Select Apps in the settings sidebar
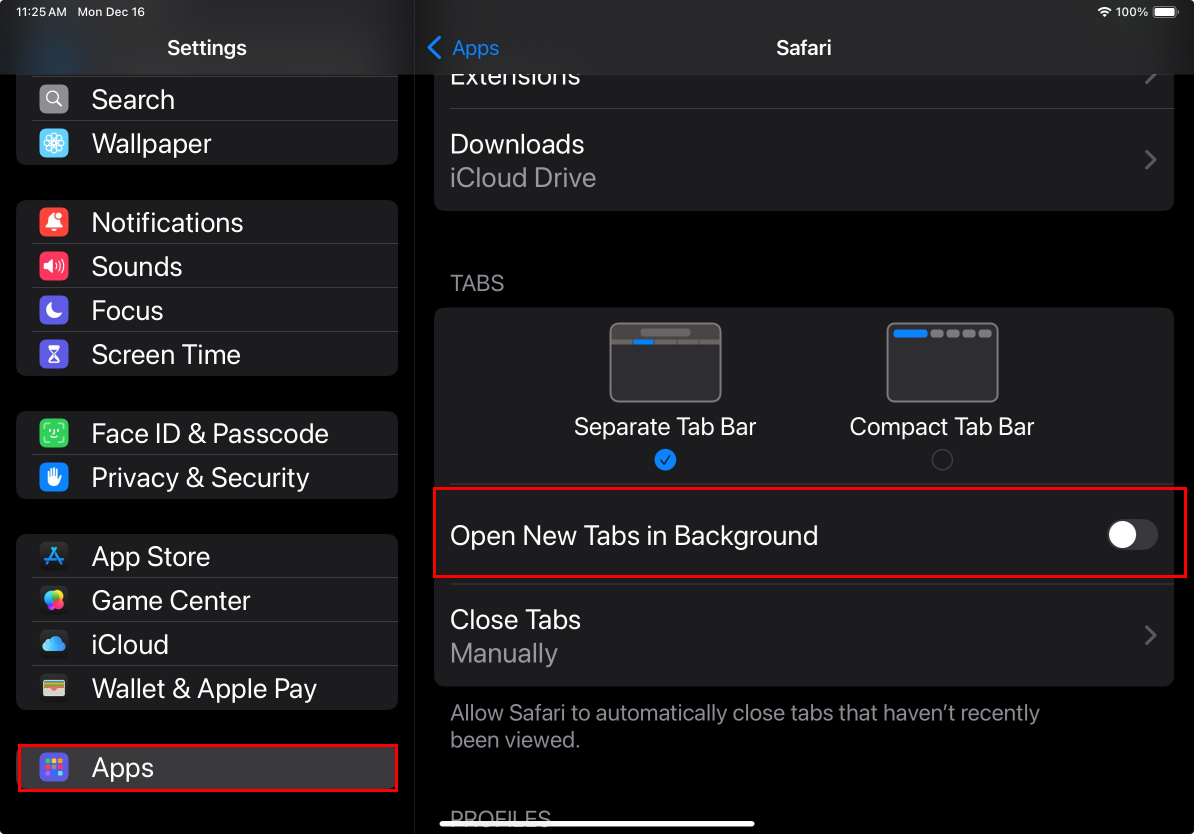This screenshot has height=834, width=1194. point(207,768)
